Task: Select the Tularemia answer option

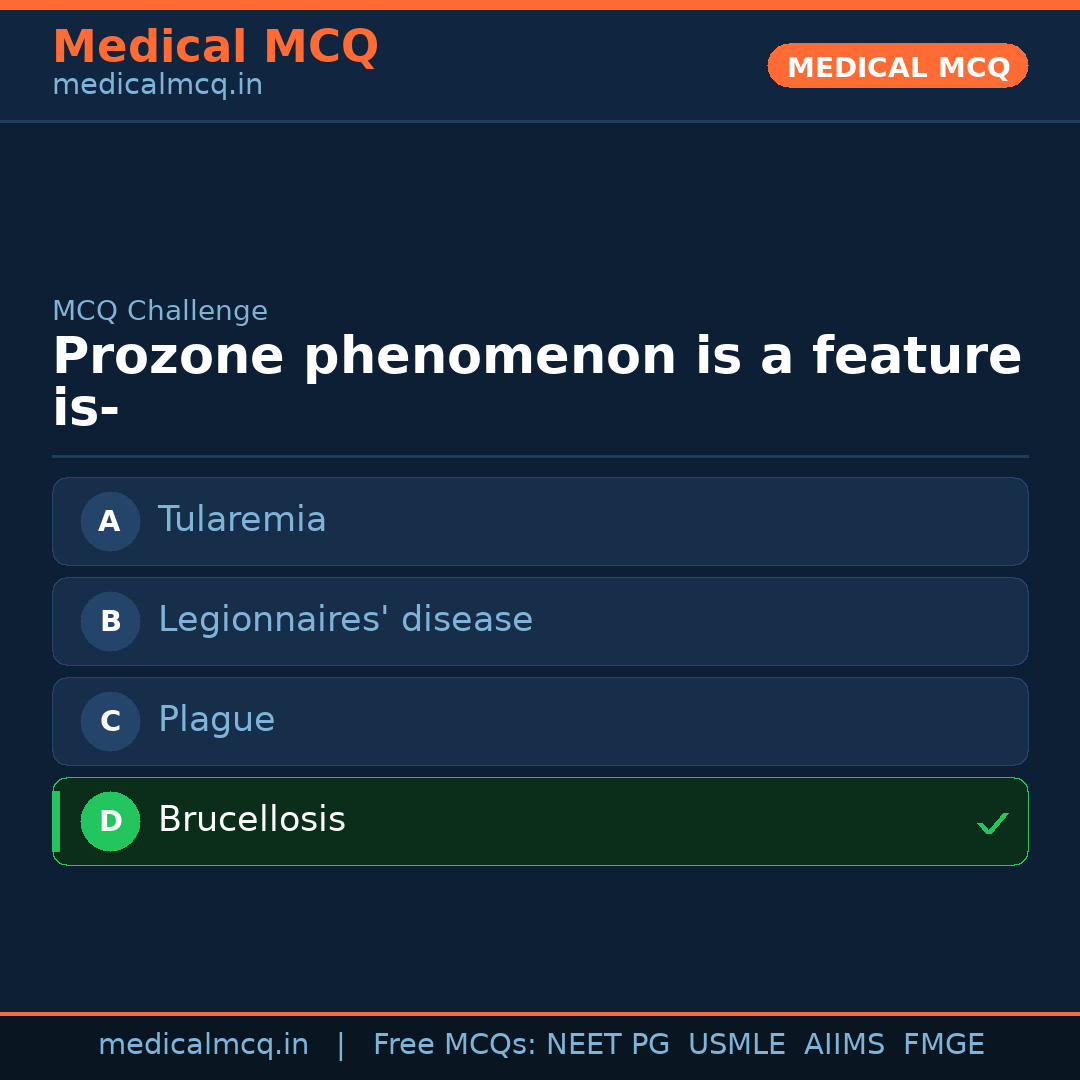Action: click(540, 521)
